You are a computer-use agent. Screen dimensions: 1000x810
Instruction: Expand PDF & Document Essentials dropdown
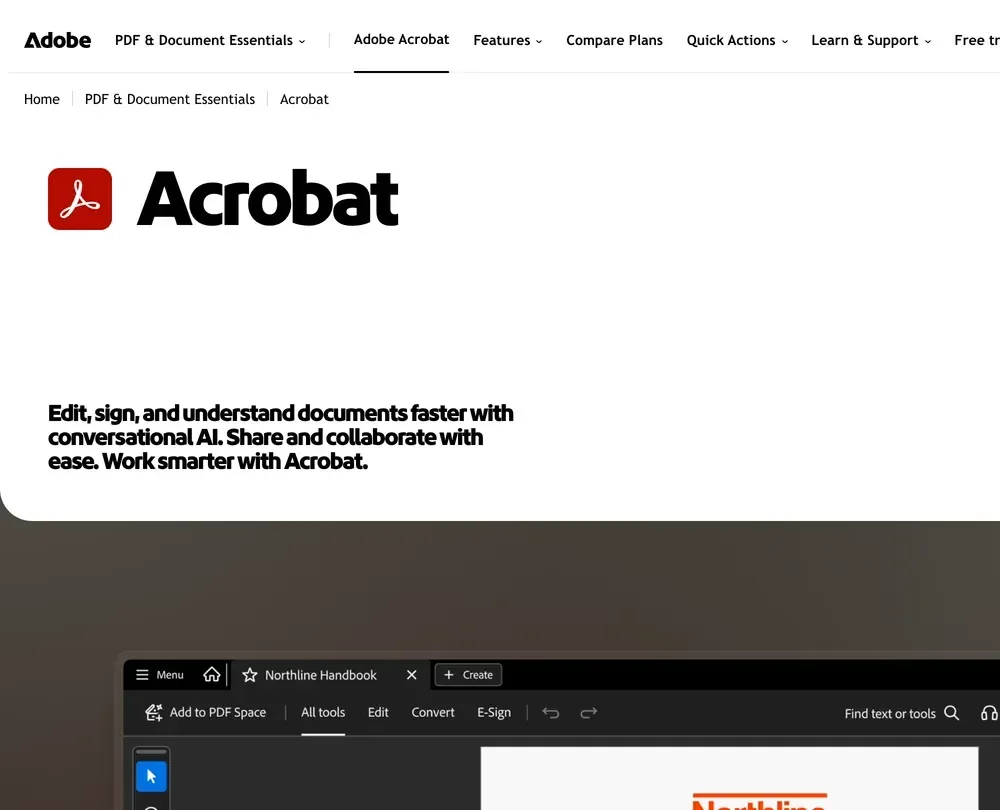[210, 40]
